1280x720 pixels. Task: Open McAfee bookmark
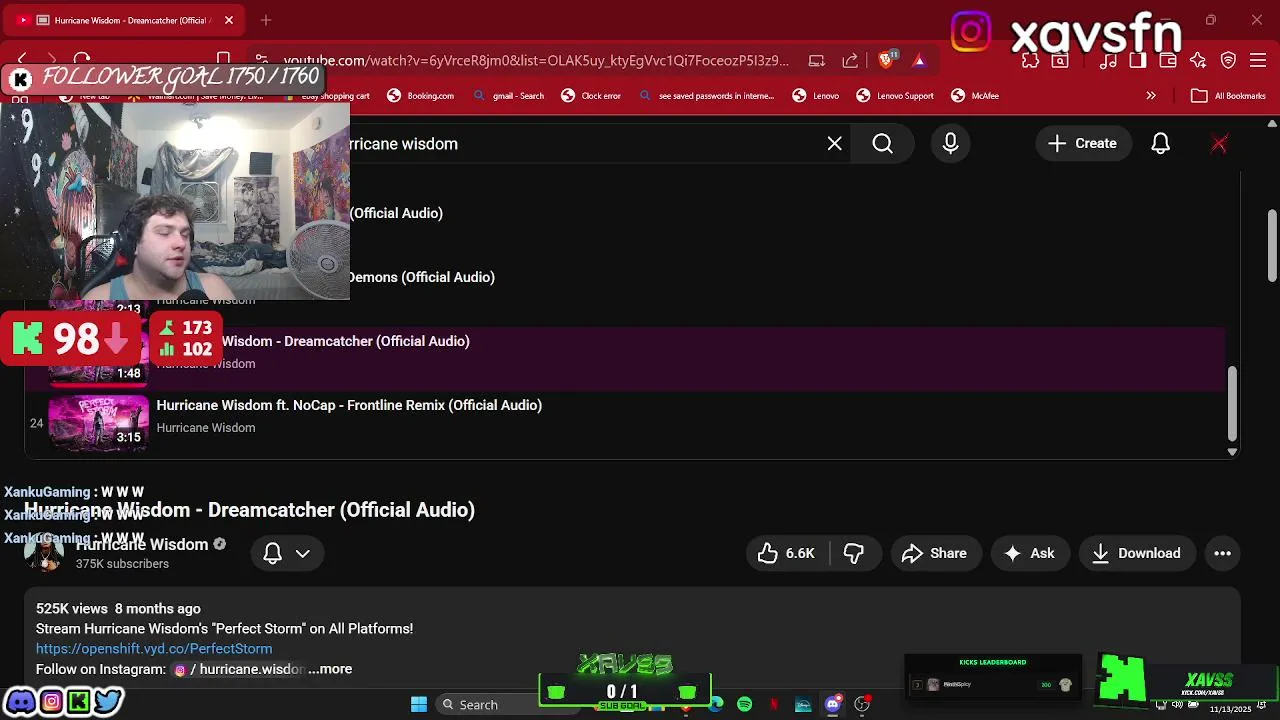[975, 96]
